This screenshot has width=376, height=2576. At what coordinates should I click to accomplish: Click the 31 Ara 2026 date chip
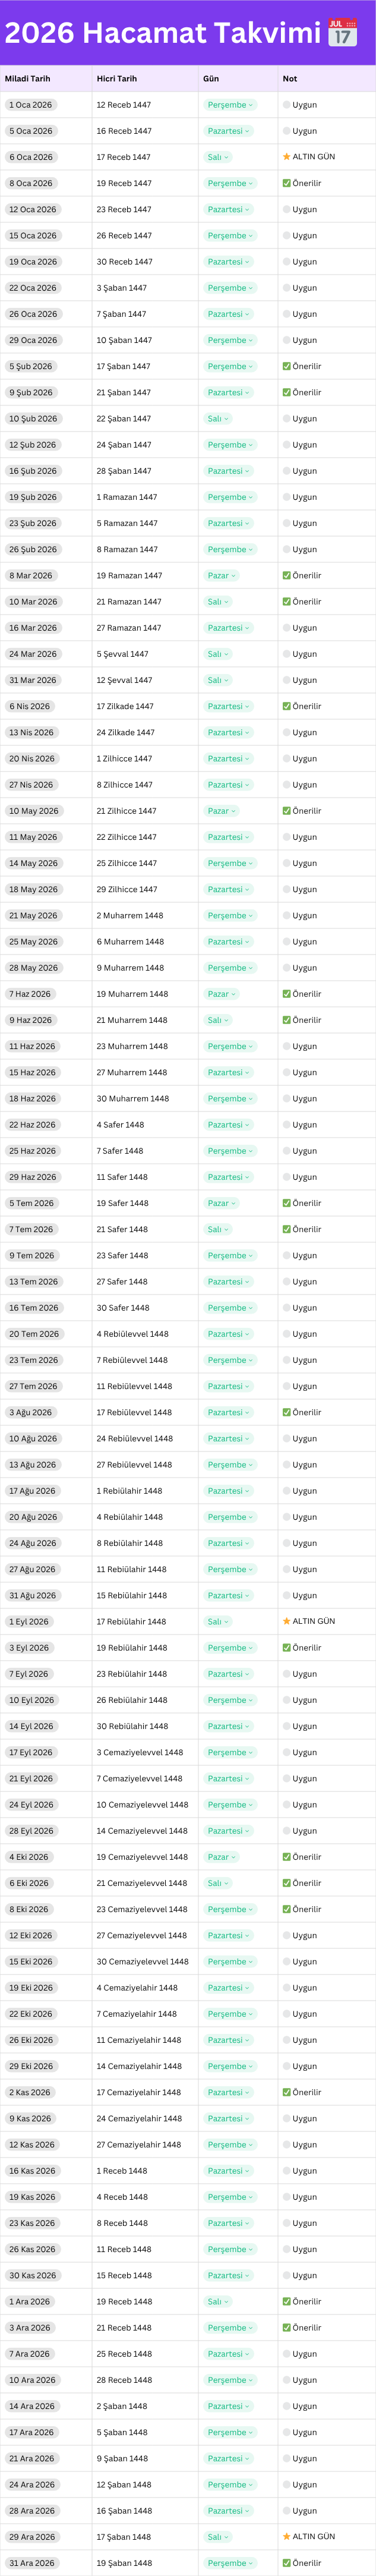coord(31,2562)
